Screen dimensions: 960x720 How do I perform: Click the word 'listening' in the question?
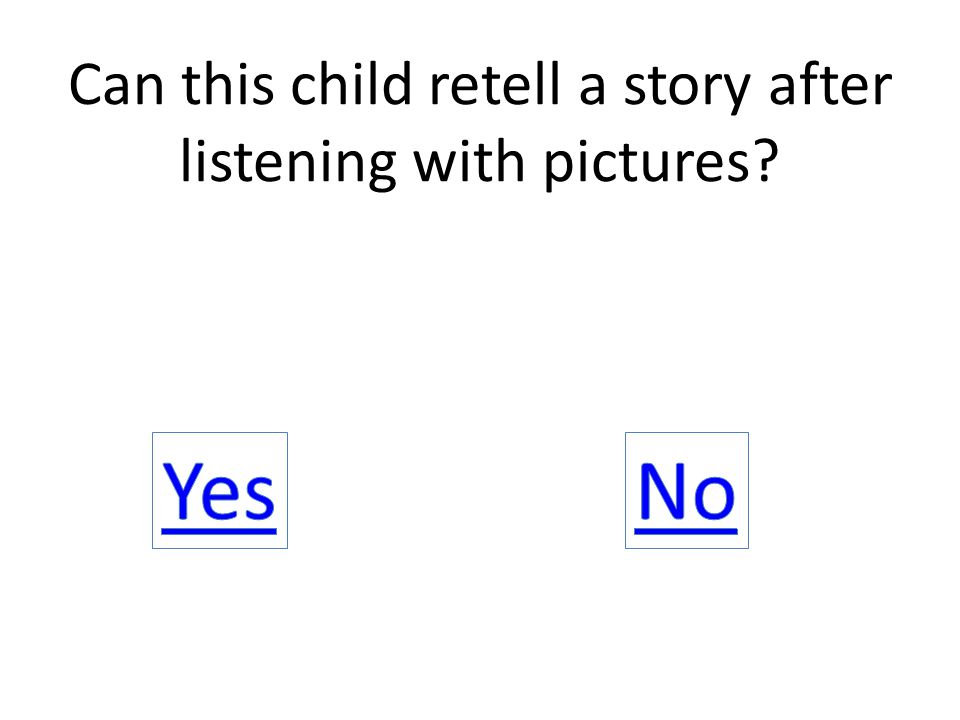(x=288, y=162)
